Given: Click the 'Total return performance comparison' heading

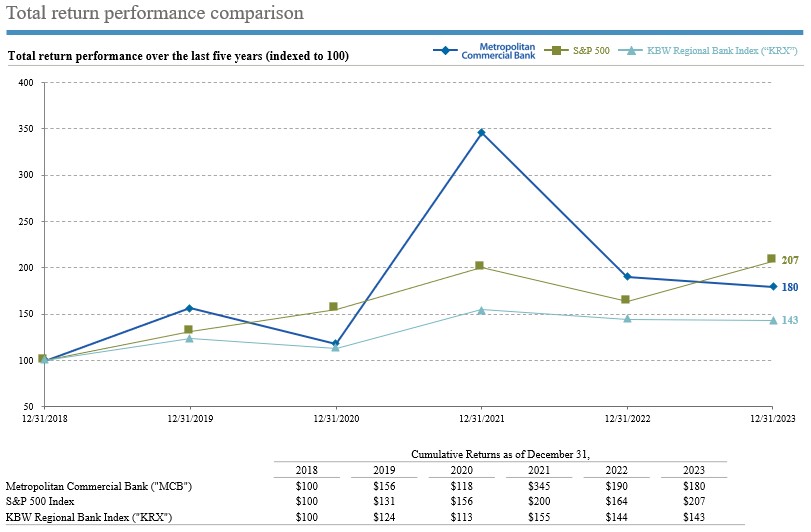Looking at the screenshot, I should click(x=155, y=12).
